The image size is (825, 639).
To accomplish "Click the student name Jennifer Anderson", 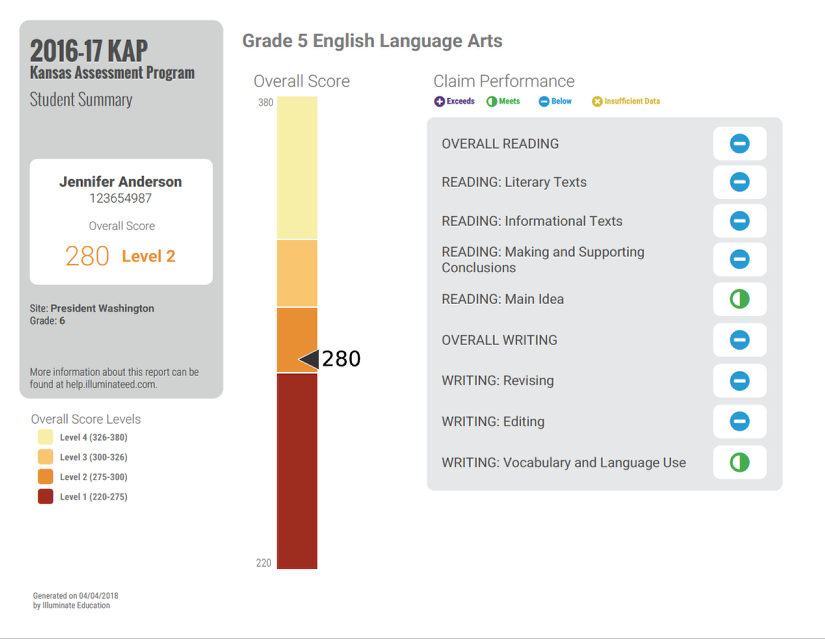I will coord(120,182).
